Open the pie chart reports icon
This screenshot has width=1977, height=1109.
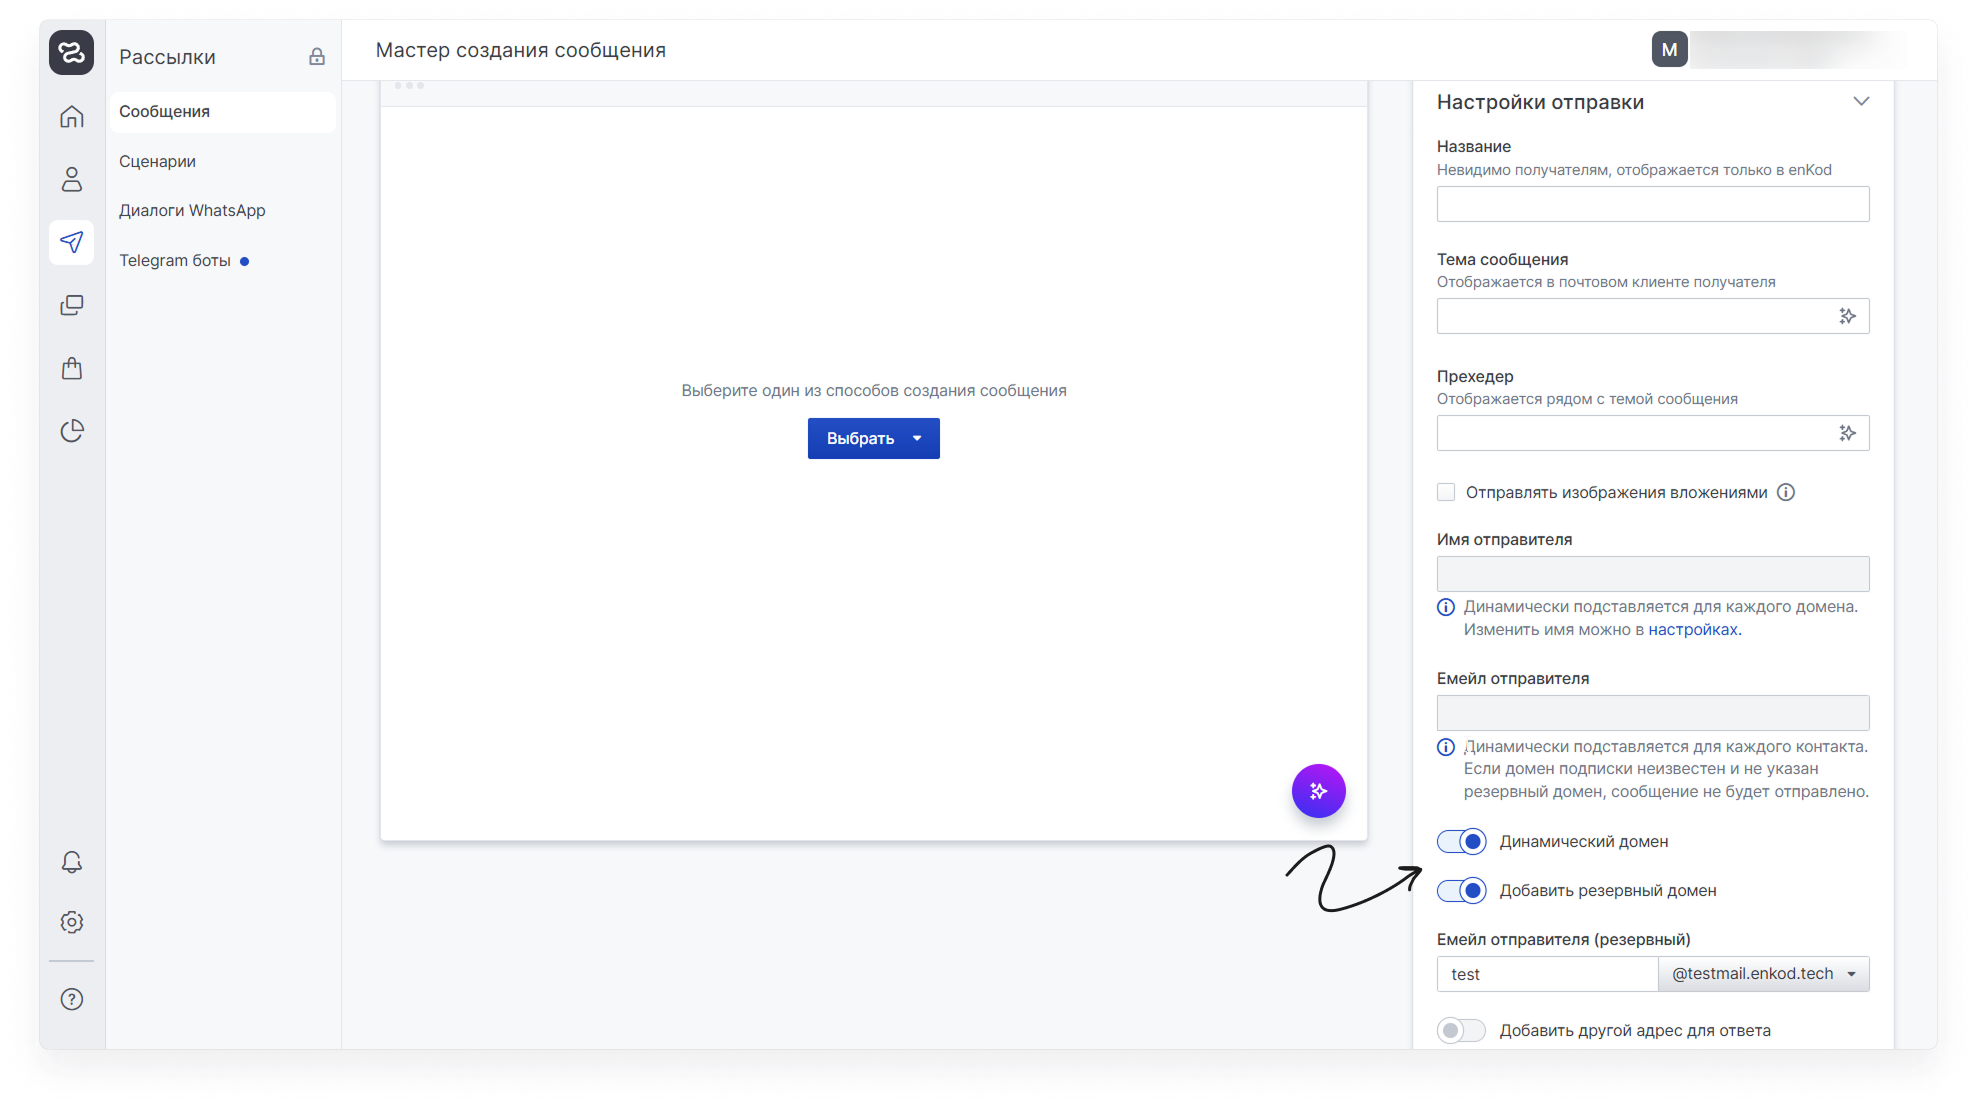click(72, 431)
